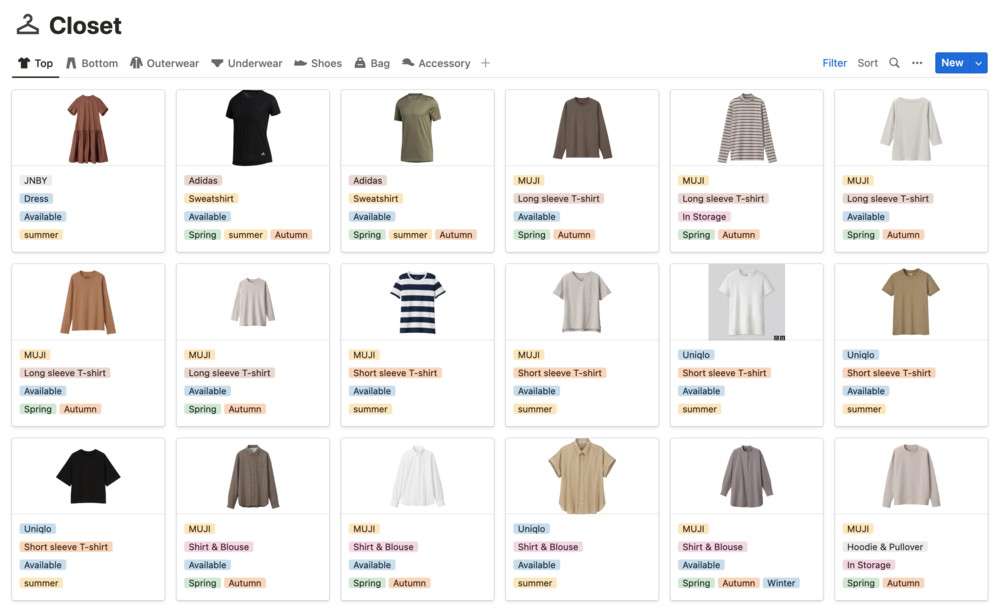Open the black Uniqlo T-shirt thumbnail
This screenshot has width=1005, height=610.
[88, 476]
